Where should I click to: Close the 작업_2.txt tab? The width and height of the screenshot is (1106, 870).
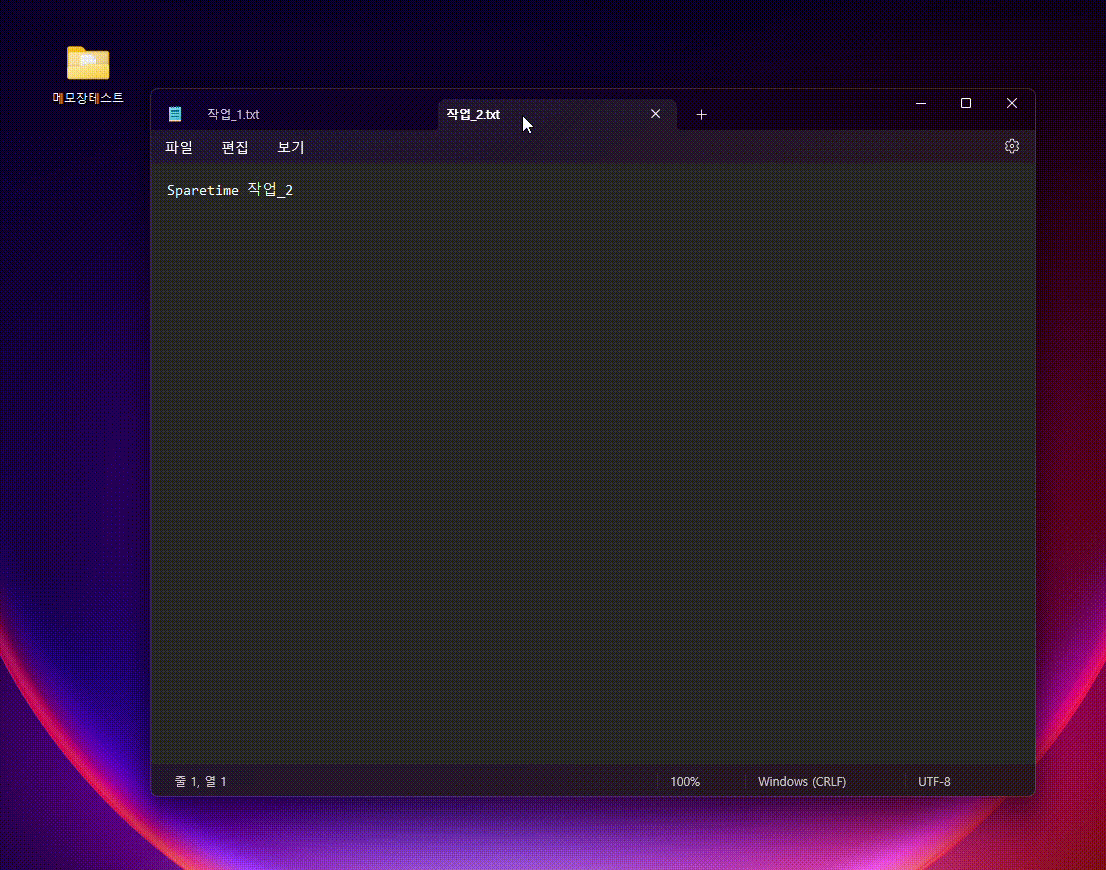655,114
